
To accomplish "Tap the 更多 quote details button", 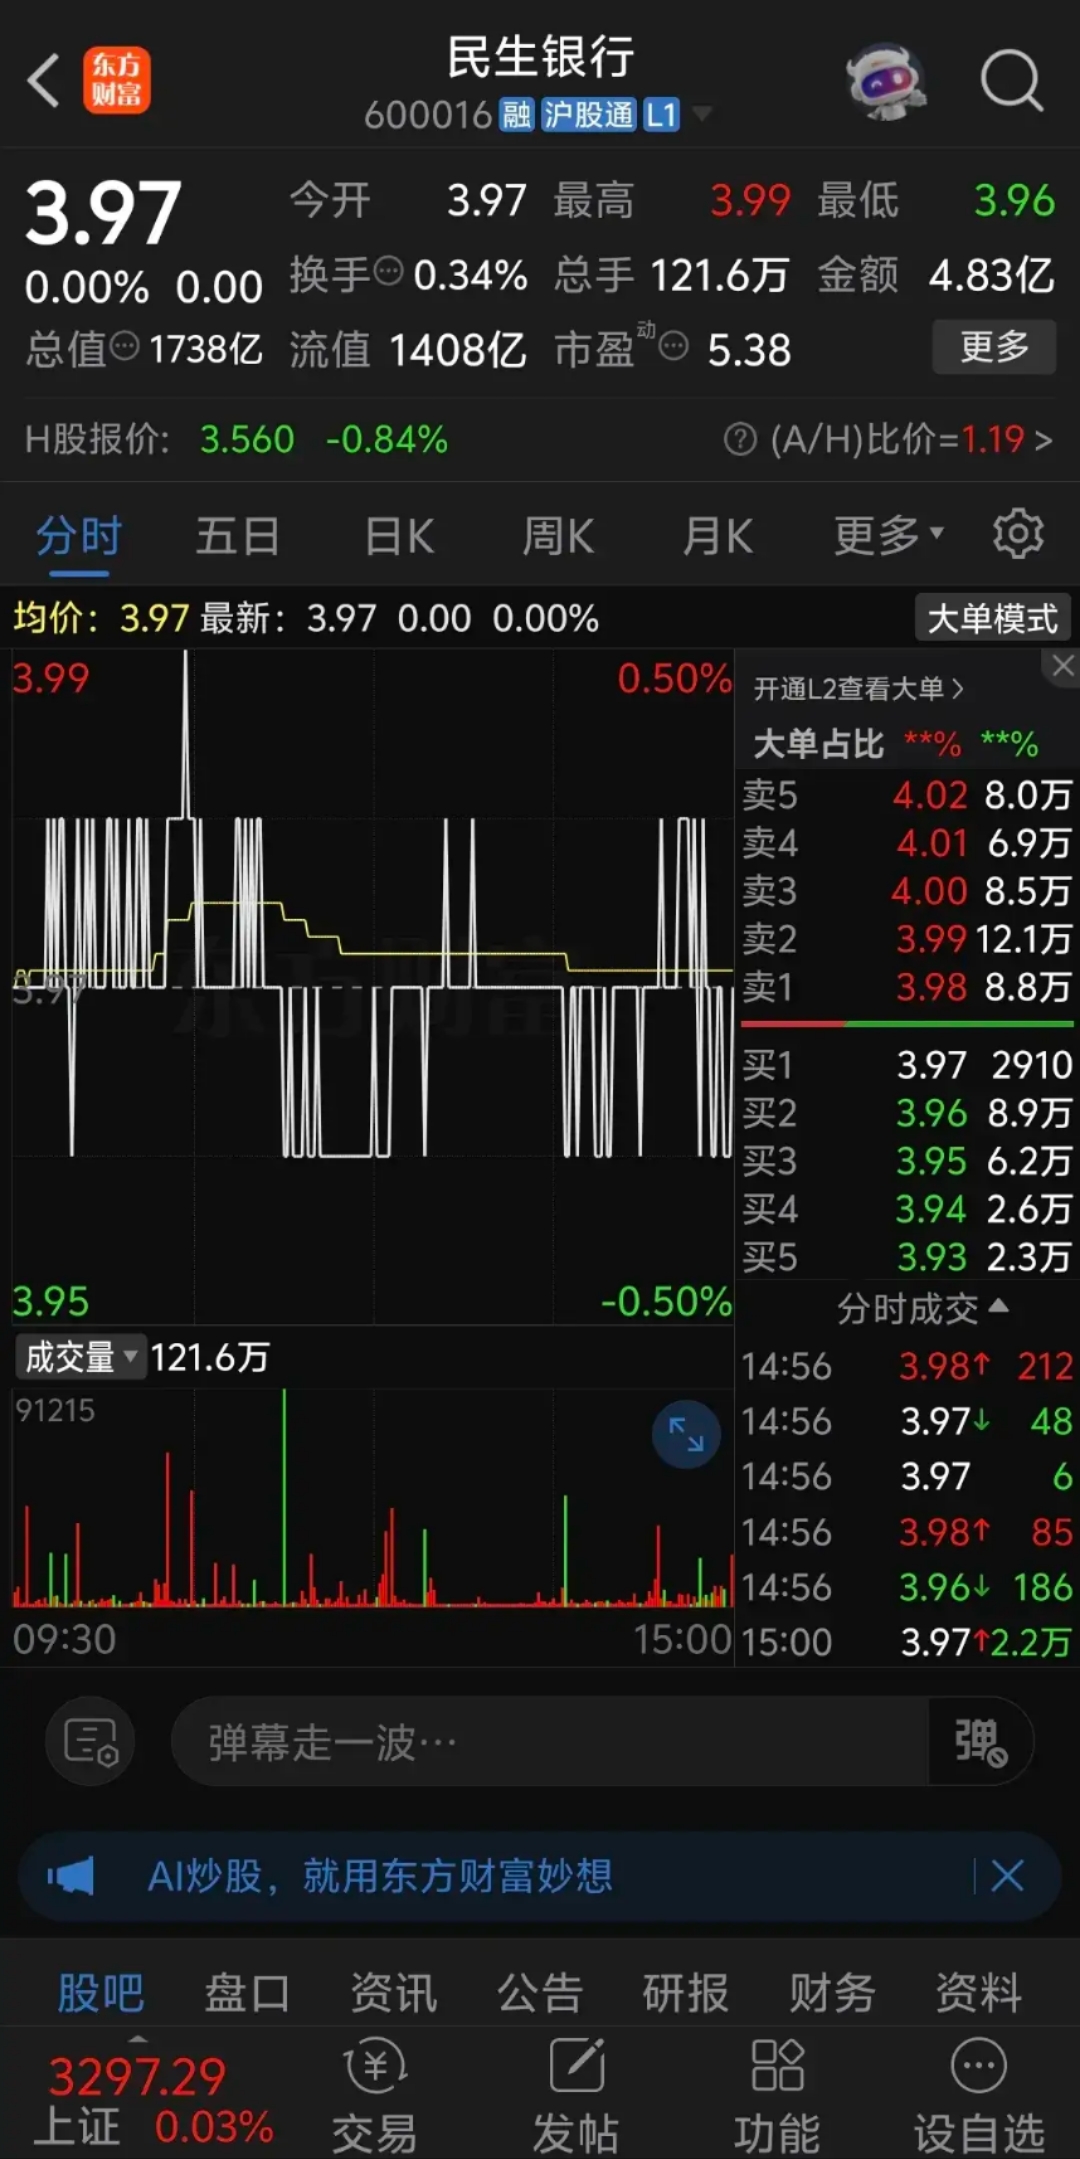I will (994, 347).
